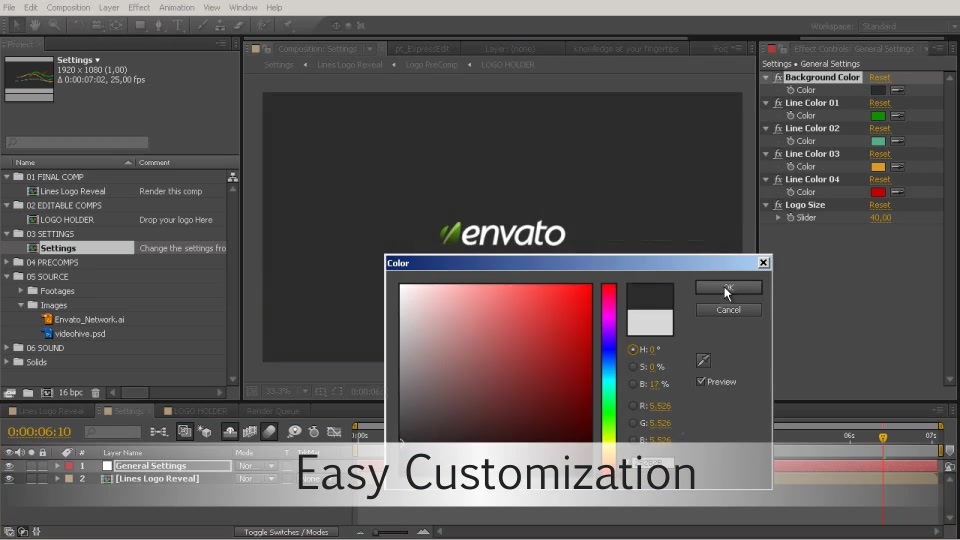Select the Type tool
The image size is (960, 540).
[x=178, y=25]
